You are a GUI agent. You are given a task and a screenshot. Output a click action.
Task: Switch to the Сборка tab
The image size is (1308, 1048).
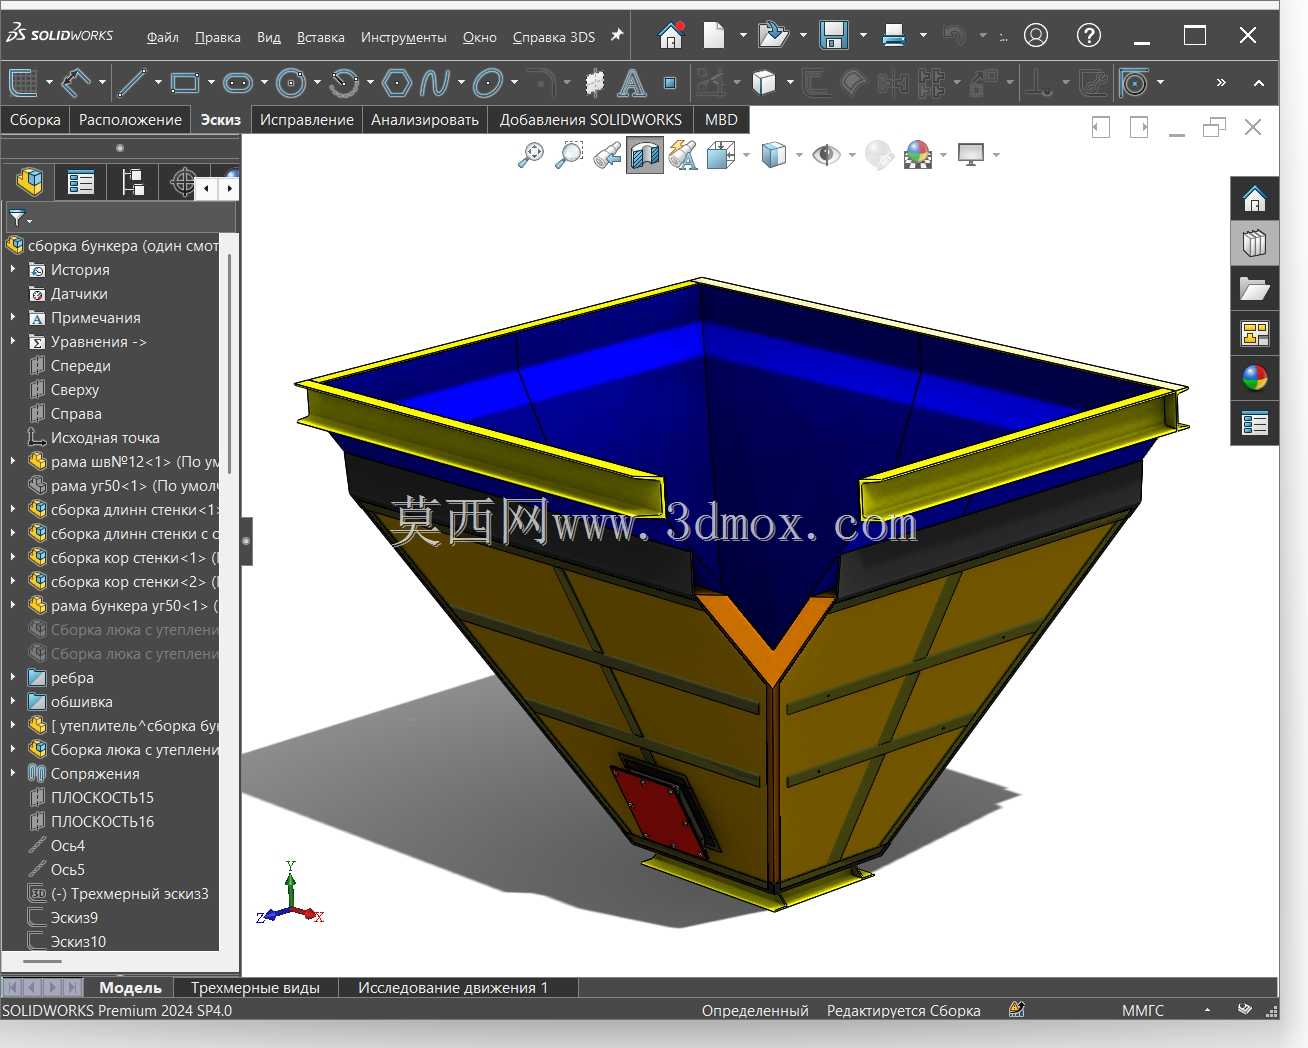click(35, 119)
